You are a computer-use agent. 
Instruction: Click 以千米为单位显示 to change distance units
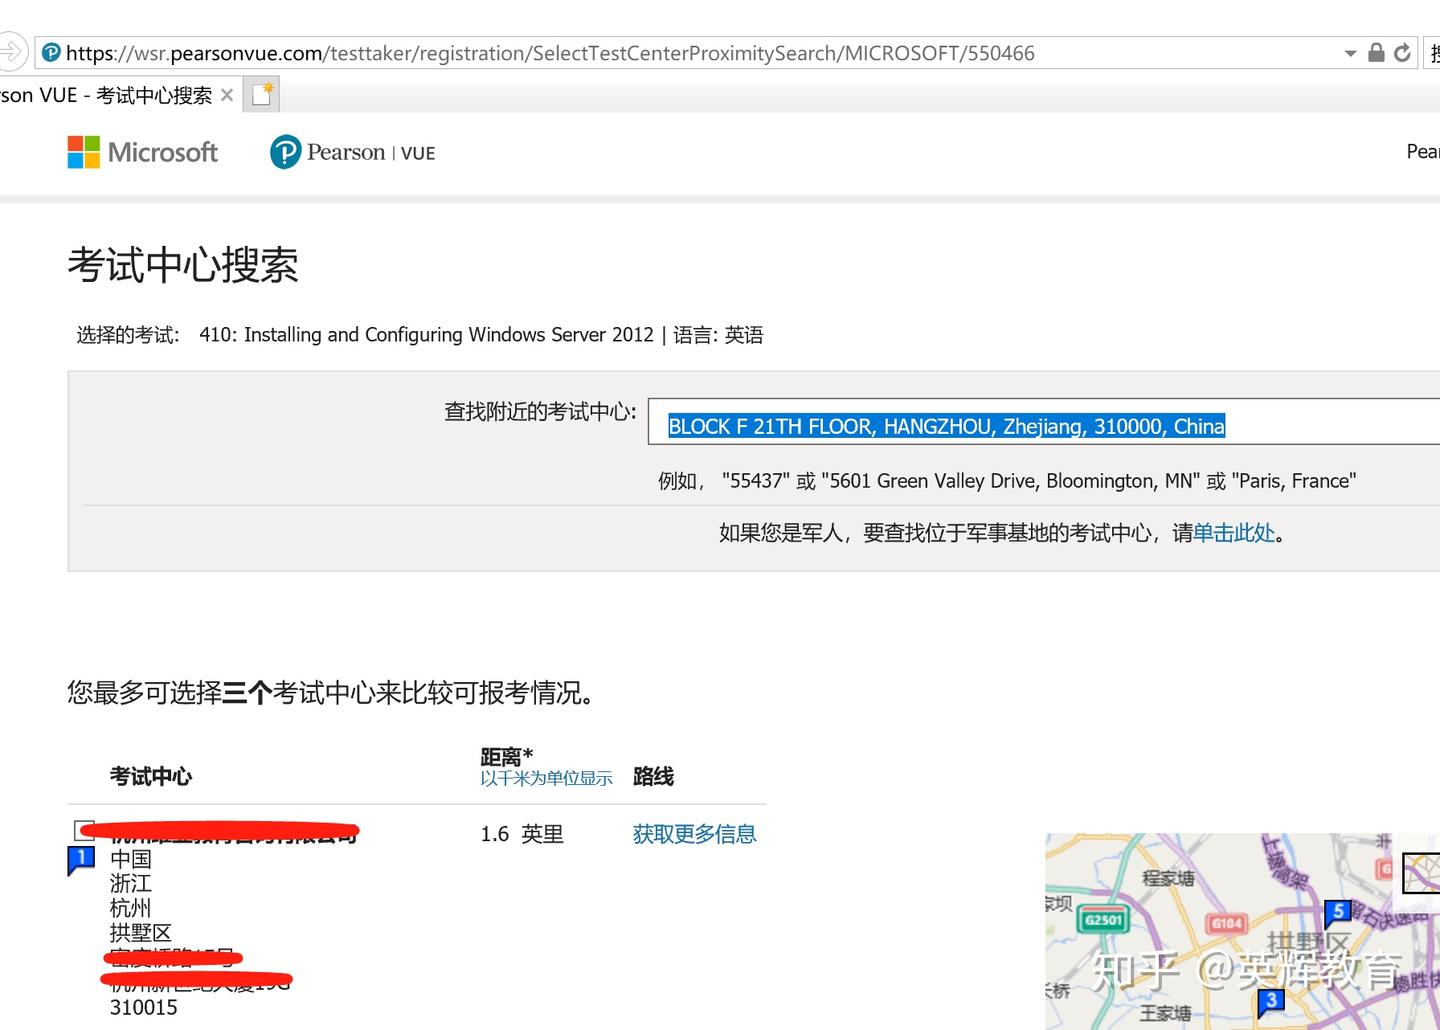[x=546, y=778]
